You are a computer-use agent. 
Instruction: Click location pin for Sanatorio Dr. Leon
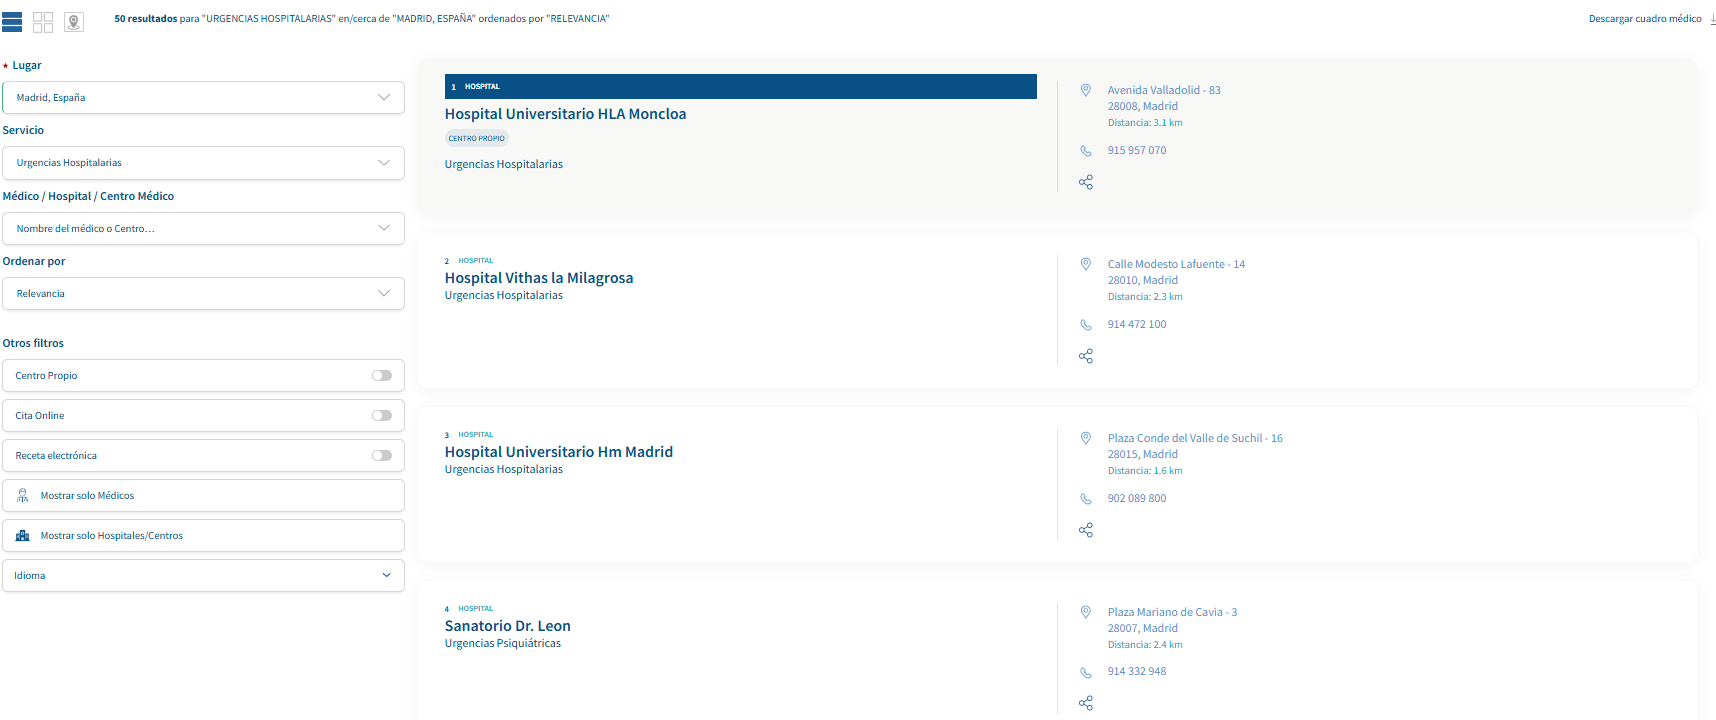click(1086, 612)
